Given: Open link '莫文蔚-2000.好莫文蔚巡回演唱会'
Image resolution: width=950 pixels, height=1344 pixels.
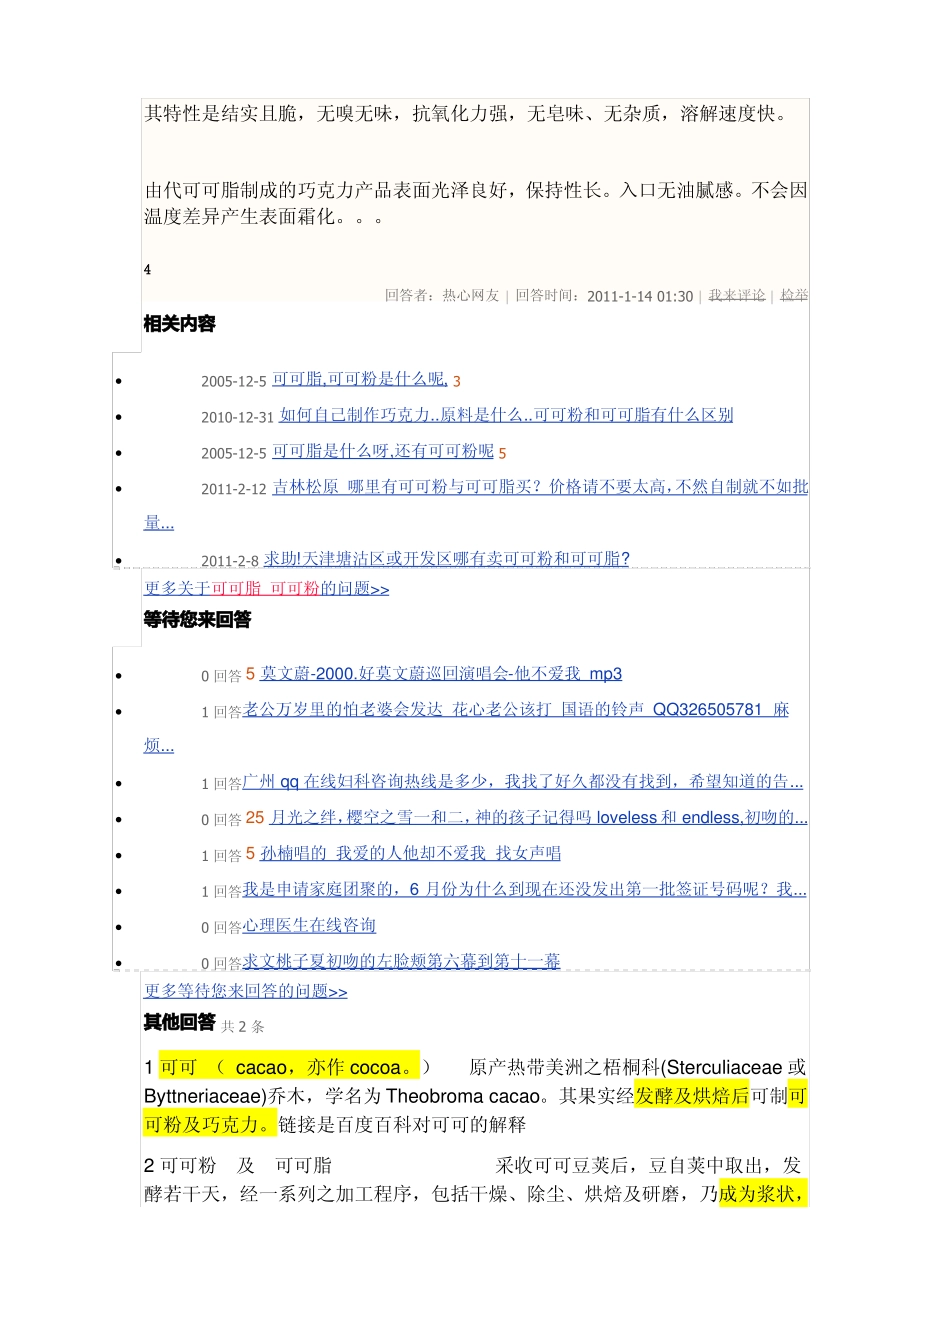Looking at the screenshot, I should [441, 674].
